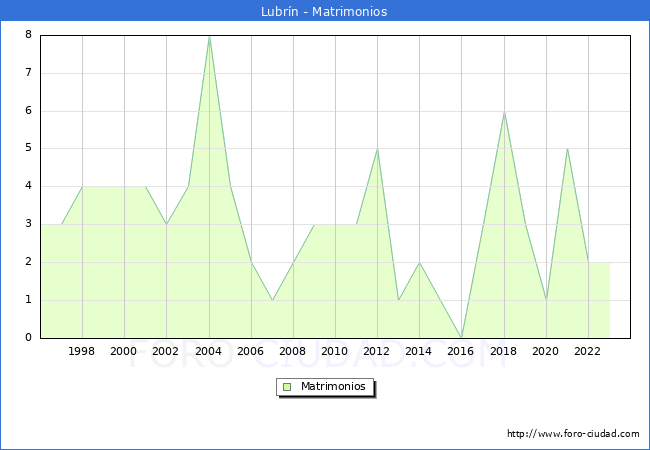The image size is (650, 450).
Task: Click the chart title Lubrín - Matrimonios
Action: point(324,12)
